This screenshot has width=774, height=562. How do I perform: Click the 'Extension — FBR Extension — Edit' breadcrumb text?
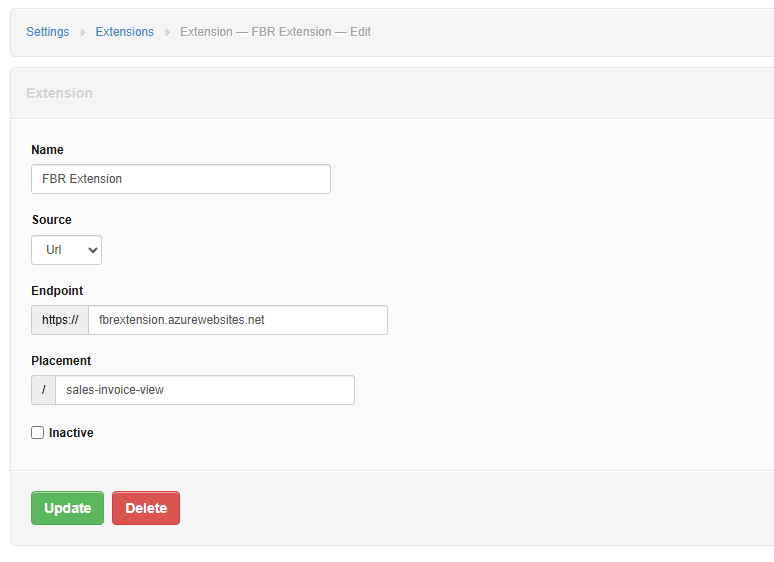coord(275,32)
